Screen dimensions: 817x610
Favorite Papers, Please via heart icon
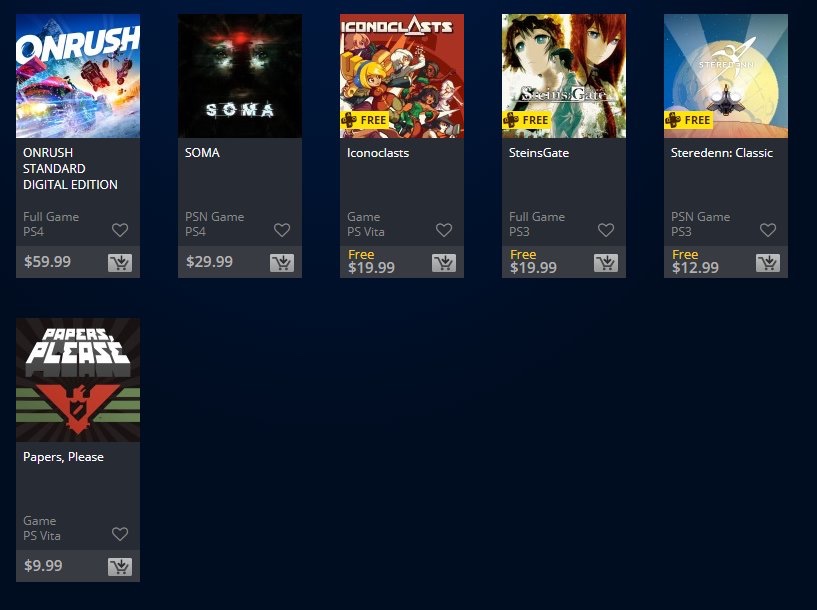(120, 534)
